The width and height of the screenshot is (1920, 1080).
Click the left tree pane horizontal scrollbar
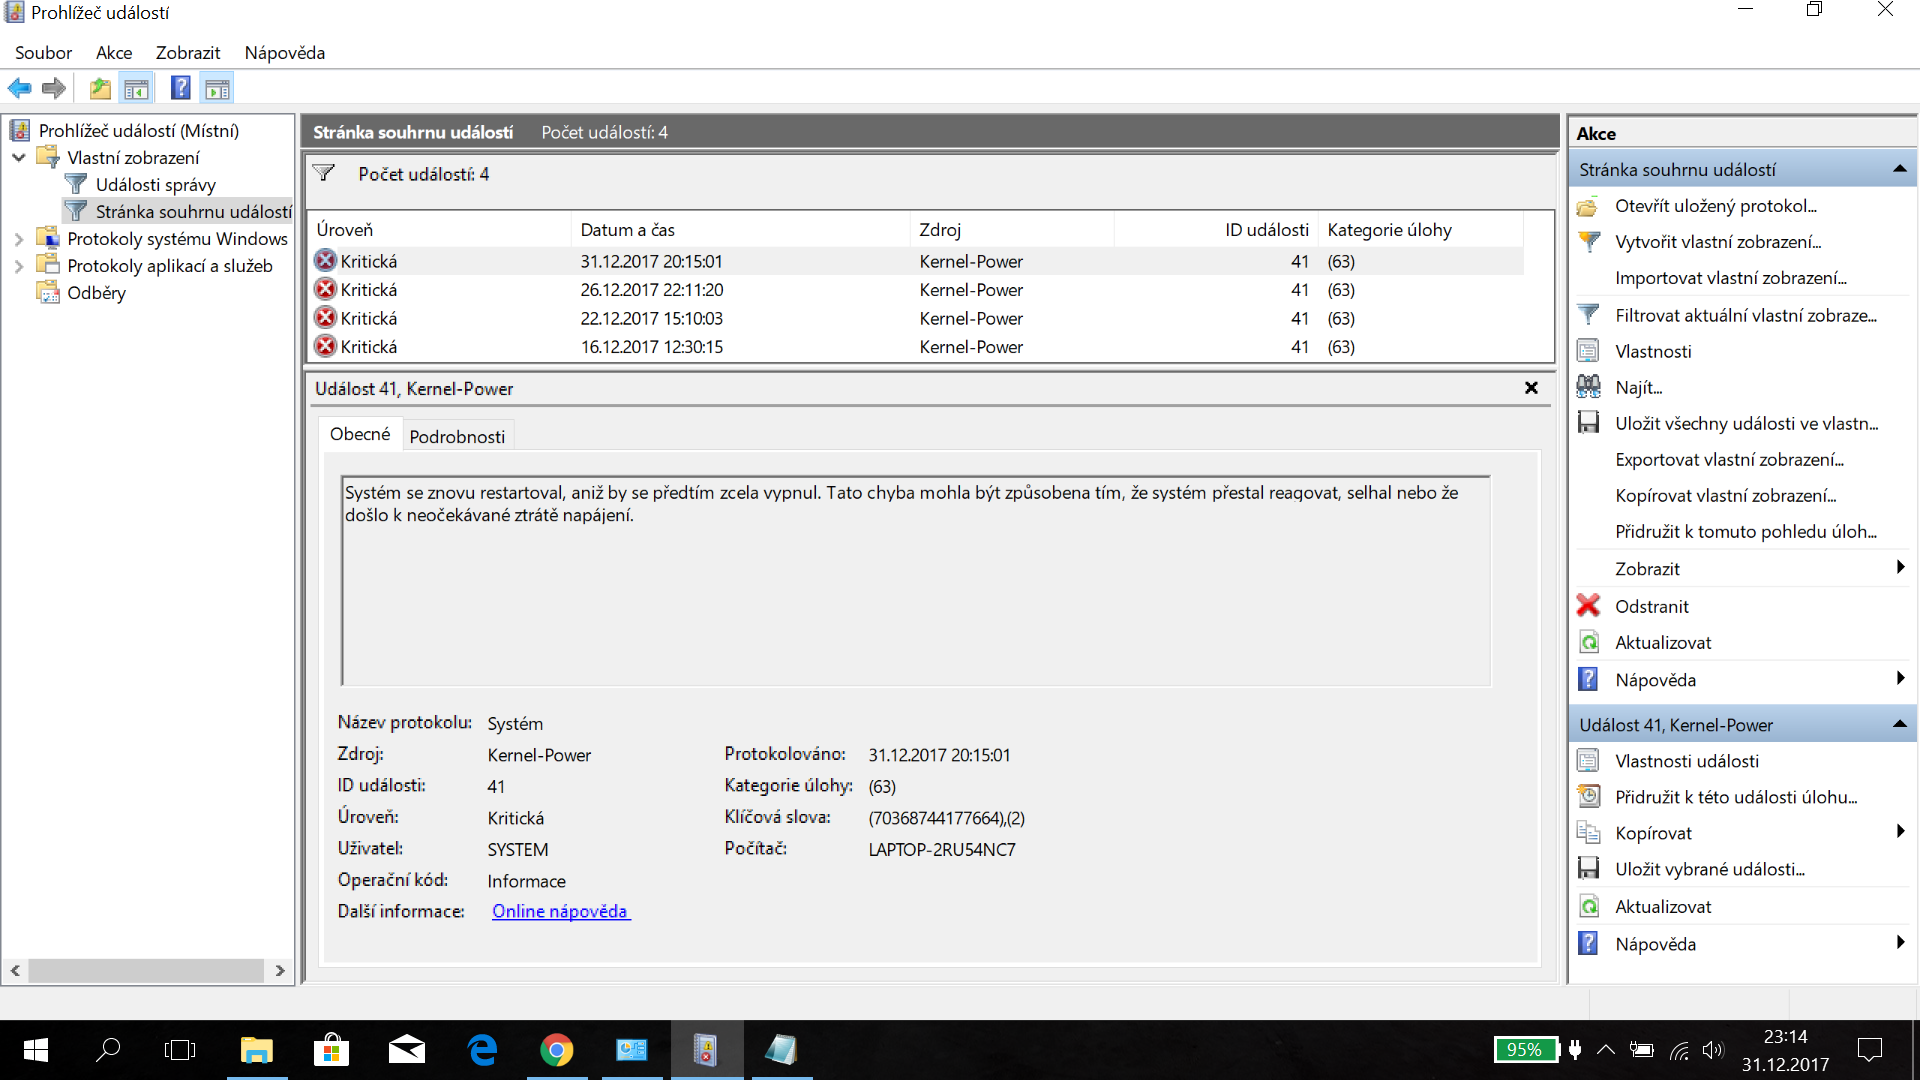(146, 970)
